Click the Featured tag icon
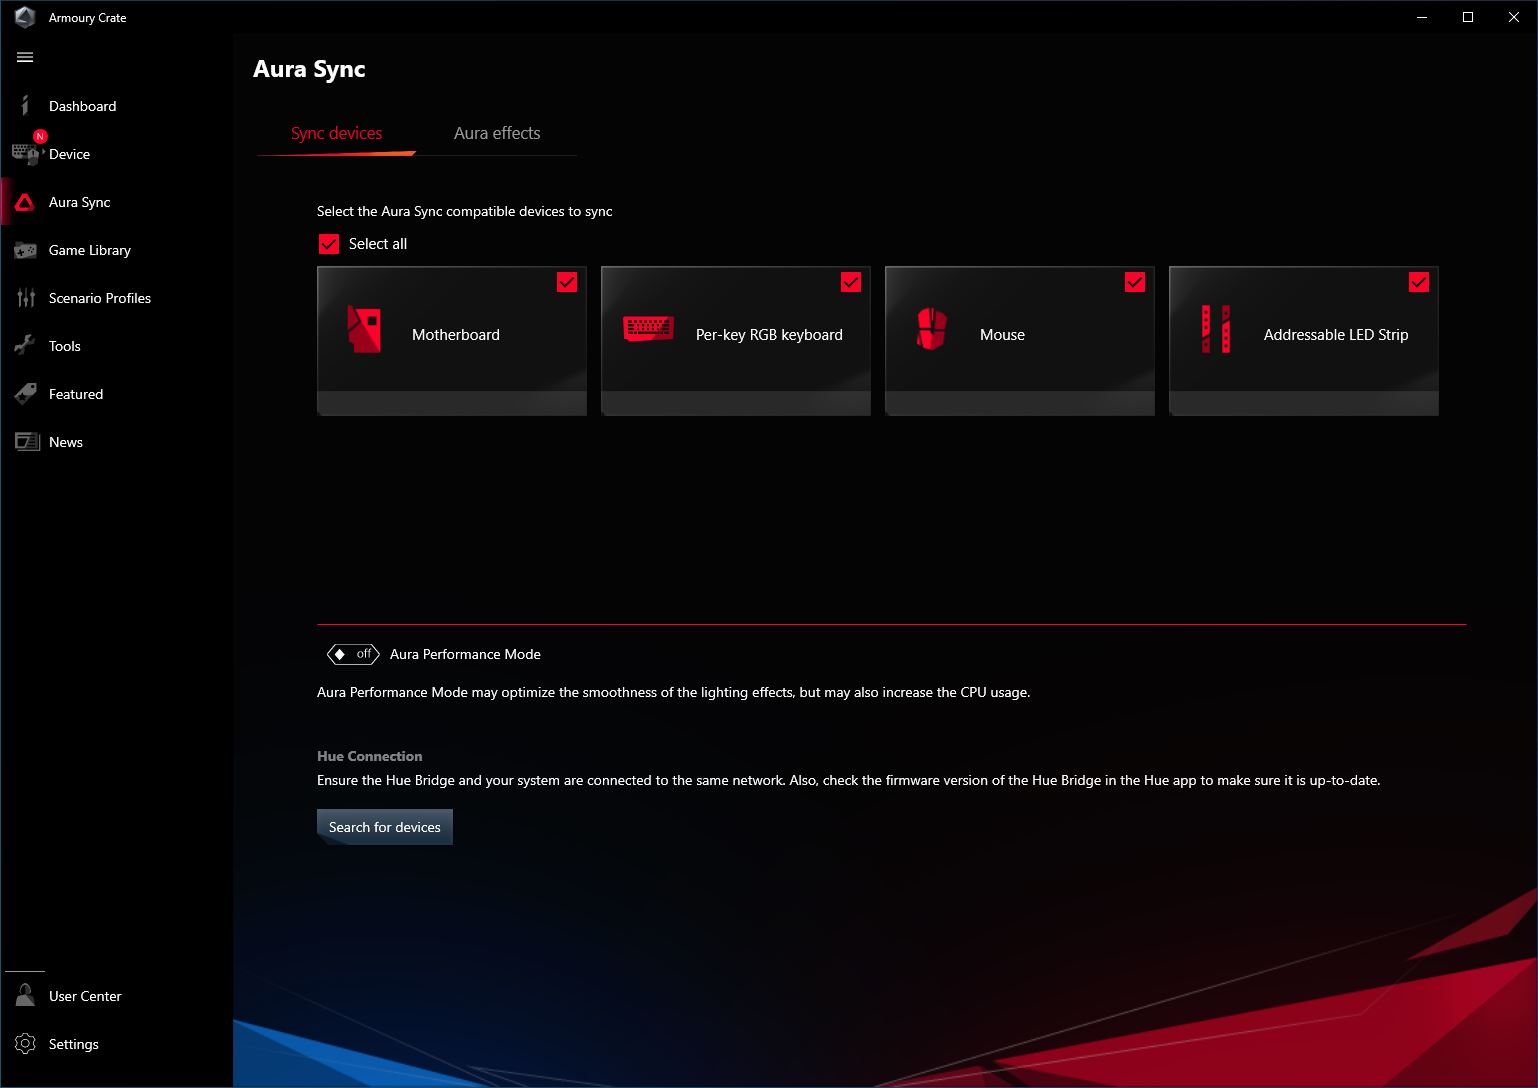The height and width of the screenshot is (1088, 1538). click(x=25, y=394)
